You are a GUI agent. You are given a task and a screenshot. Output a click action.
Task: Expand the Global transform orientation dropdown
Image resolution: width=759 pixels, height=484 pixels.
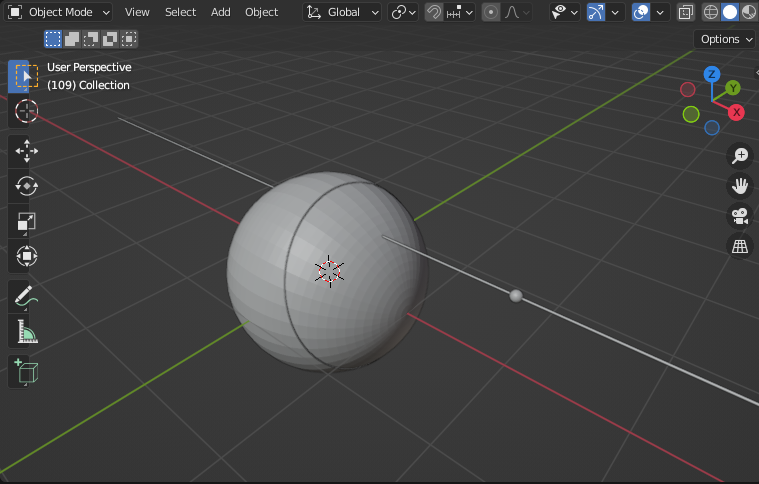click(x=343, y=12)
